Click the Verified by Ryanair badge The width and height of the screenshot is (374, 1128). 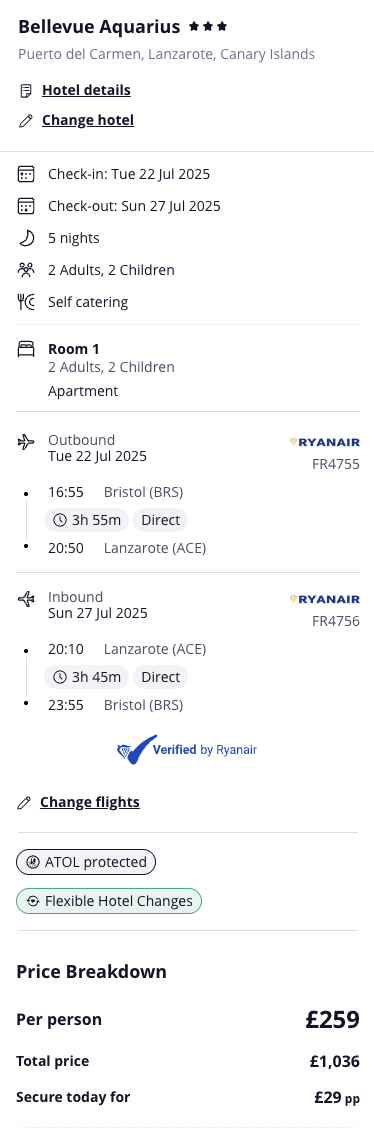pos(187,750)
